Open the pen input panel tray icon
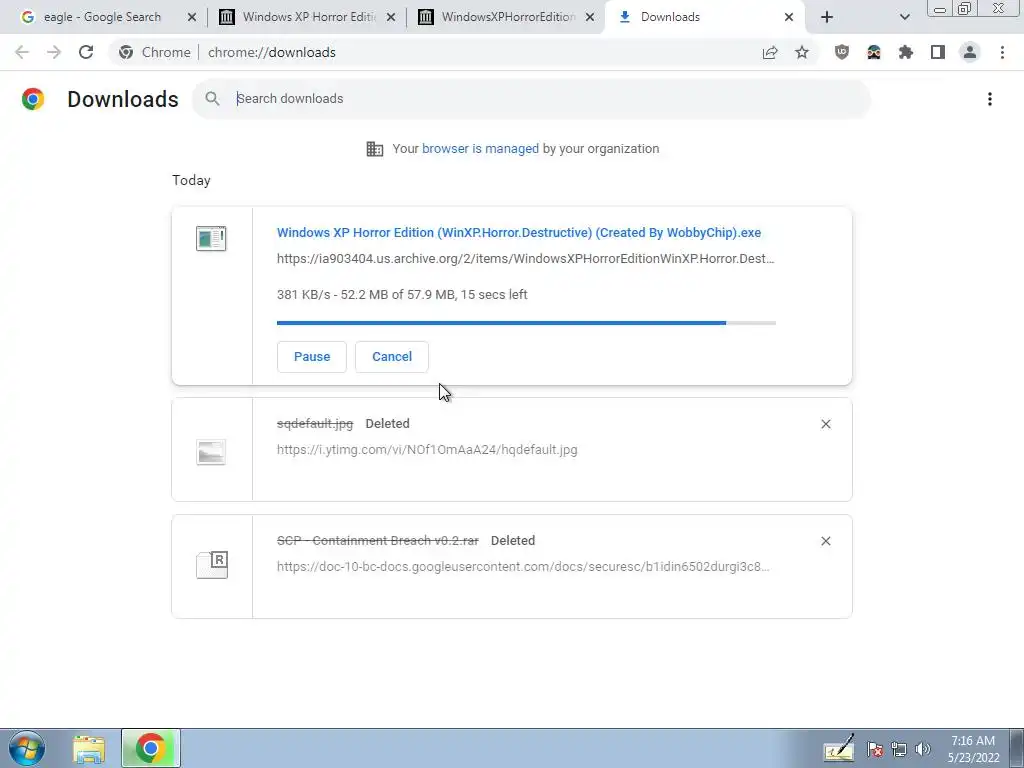The width and height of the screenshot is (1024, 768). (839, 748)
